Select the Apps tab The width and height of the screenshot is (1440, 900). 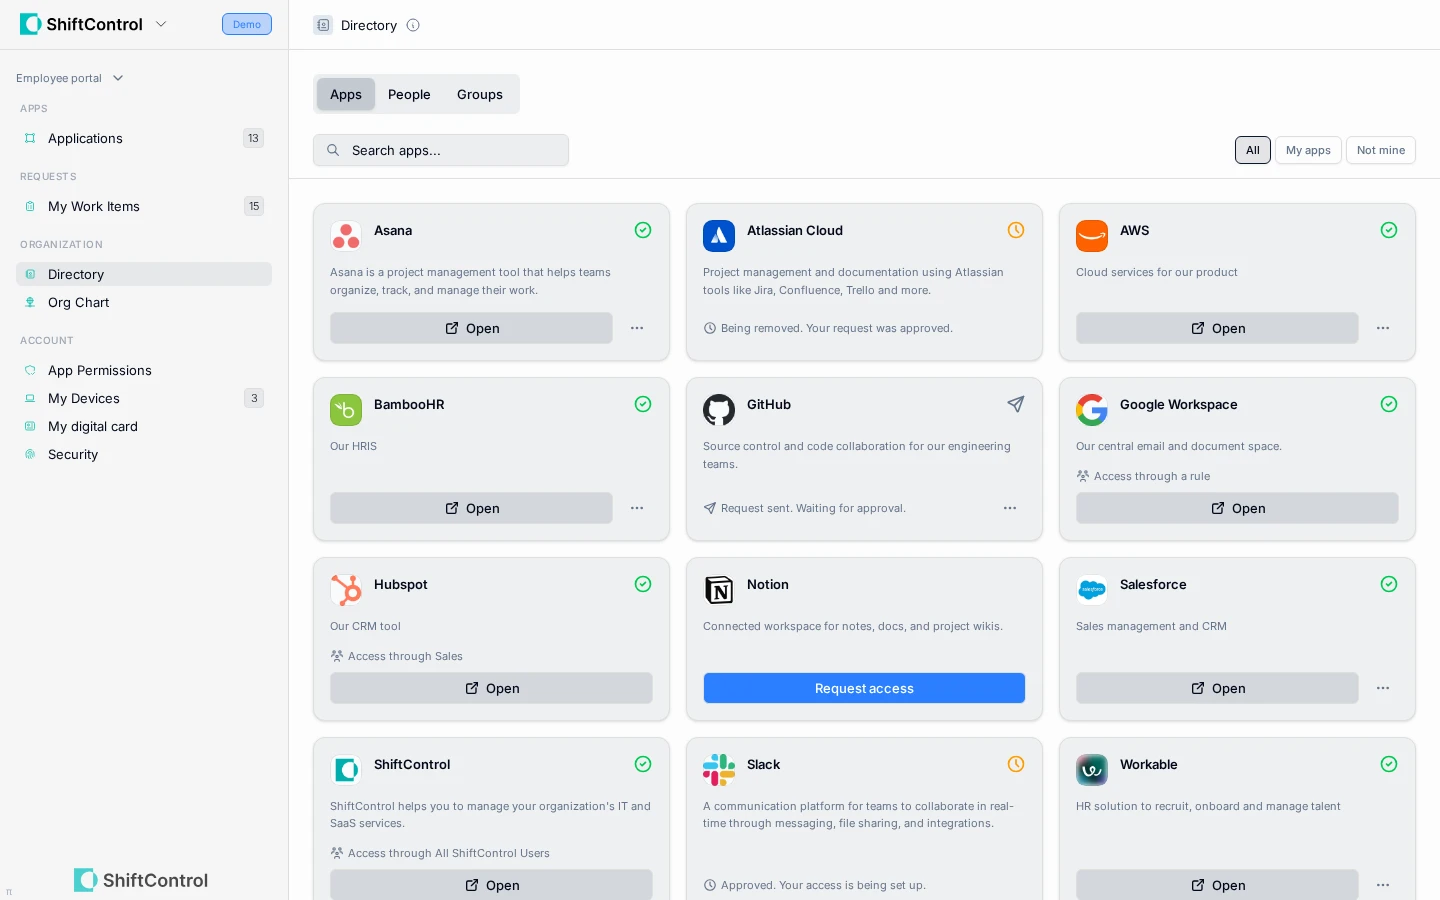346,94
